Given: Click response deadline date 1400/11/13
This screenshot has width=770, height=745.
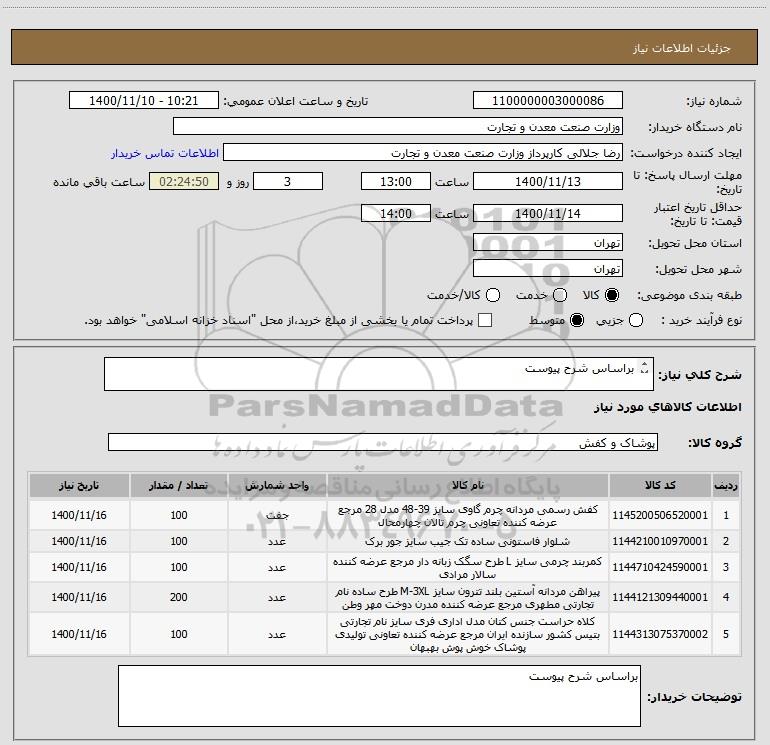Looking at the screenshot, I should pyautogui.click(x=548, y=181).
